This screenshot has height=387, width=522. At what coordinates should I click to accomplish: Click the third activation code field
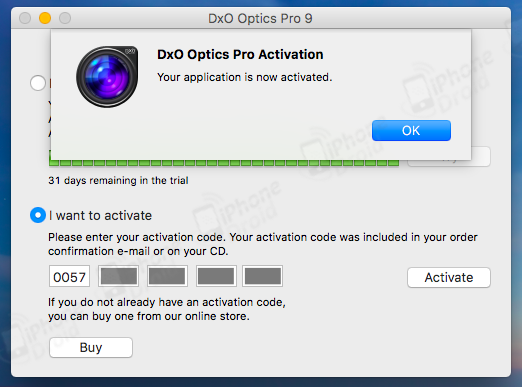tap(167, 276)
